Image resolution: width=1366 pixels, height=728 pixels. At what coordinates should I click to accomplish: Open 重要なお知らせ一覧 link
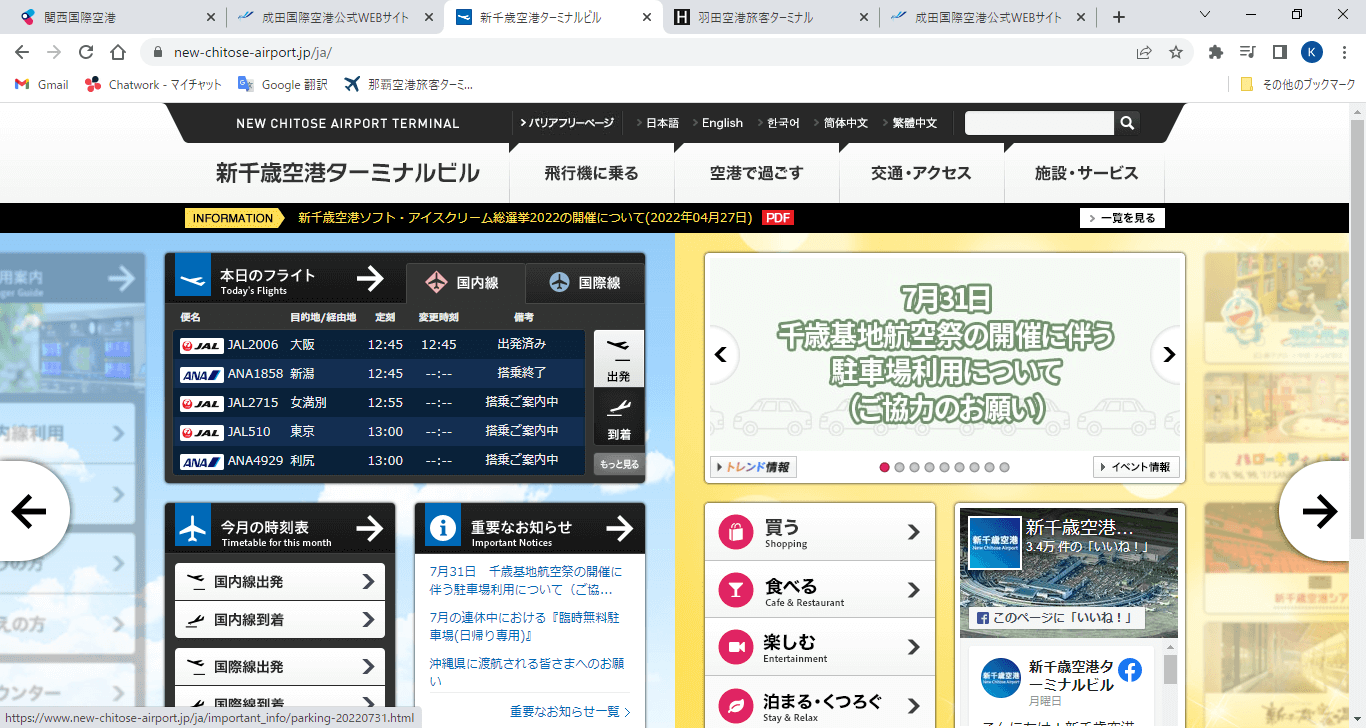coord(570,712)
